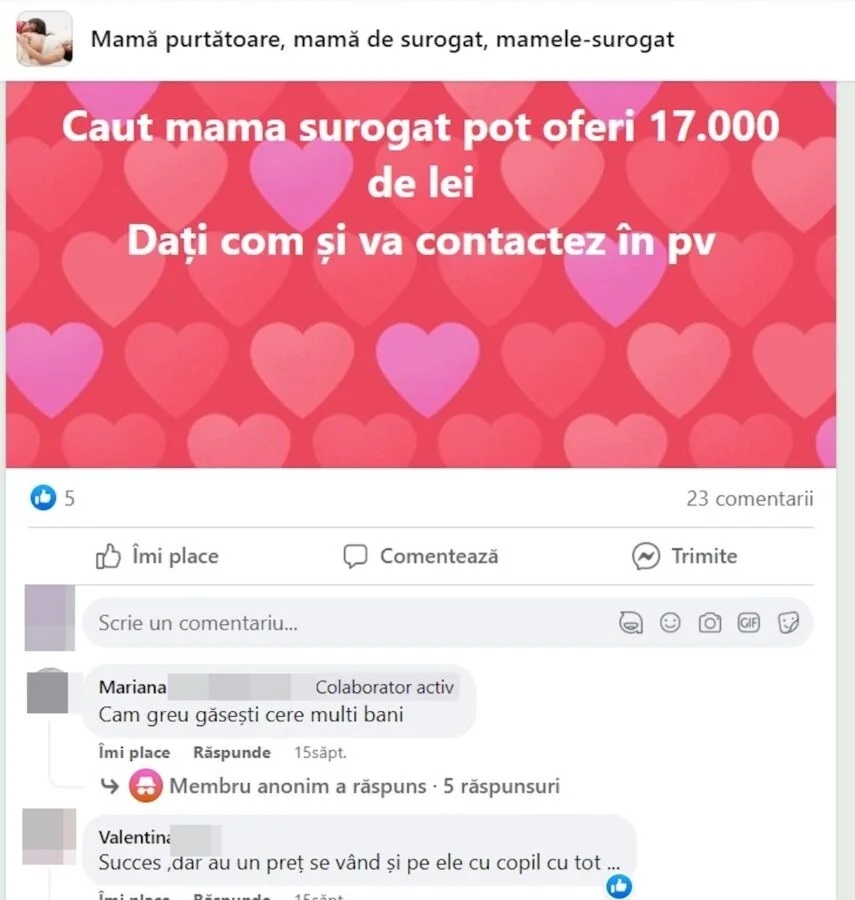Open the emoji smiley picker
The width and height of the screenshot is (855, 900).
click(670, 623)
